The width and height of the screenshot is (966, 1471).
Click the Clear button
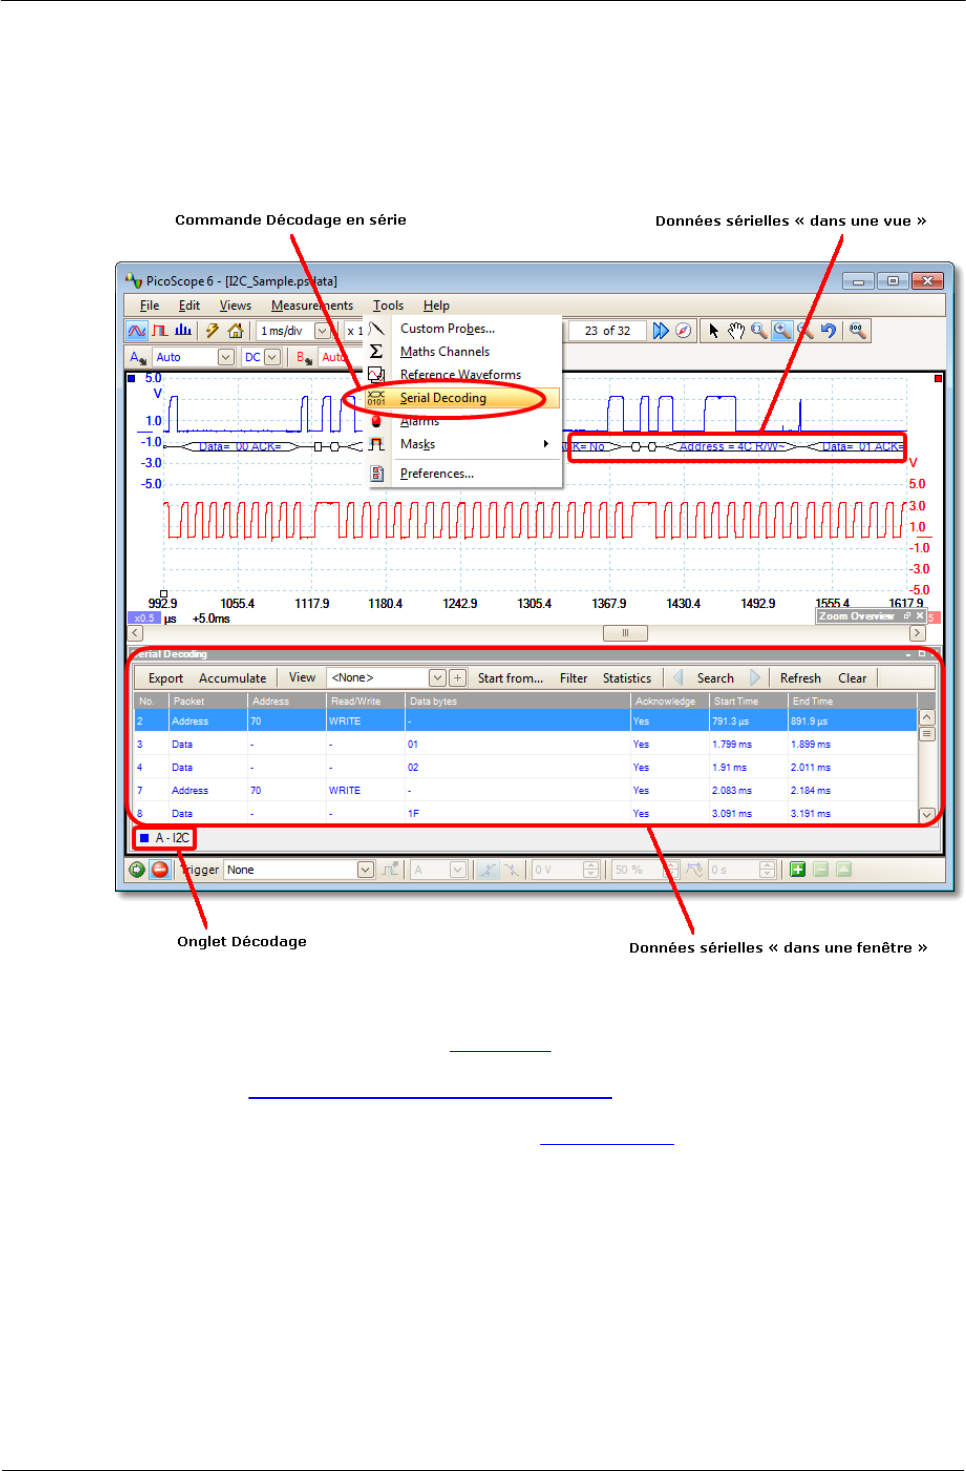point(852,678)
